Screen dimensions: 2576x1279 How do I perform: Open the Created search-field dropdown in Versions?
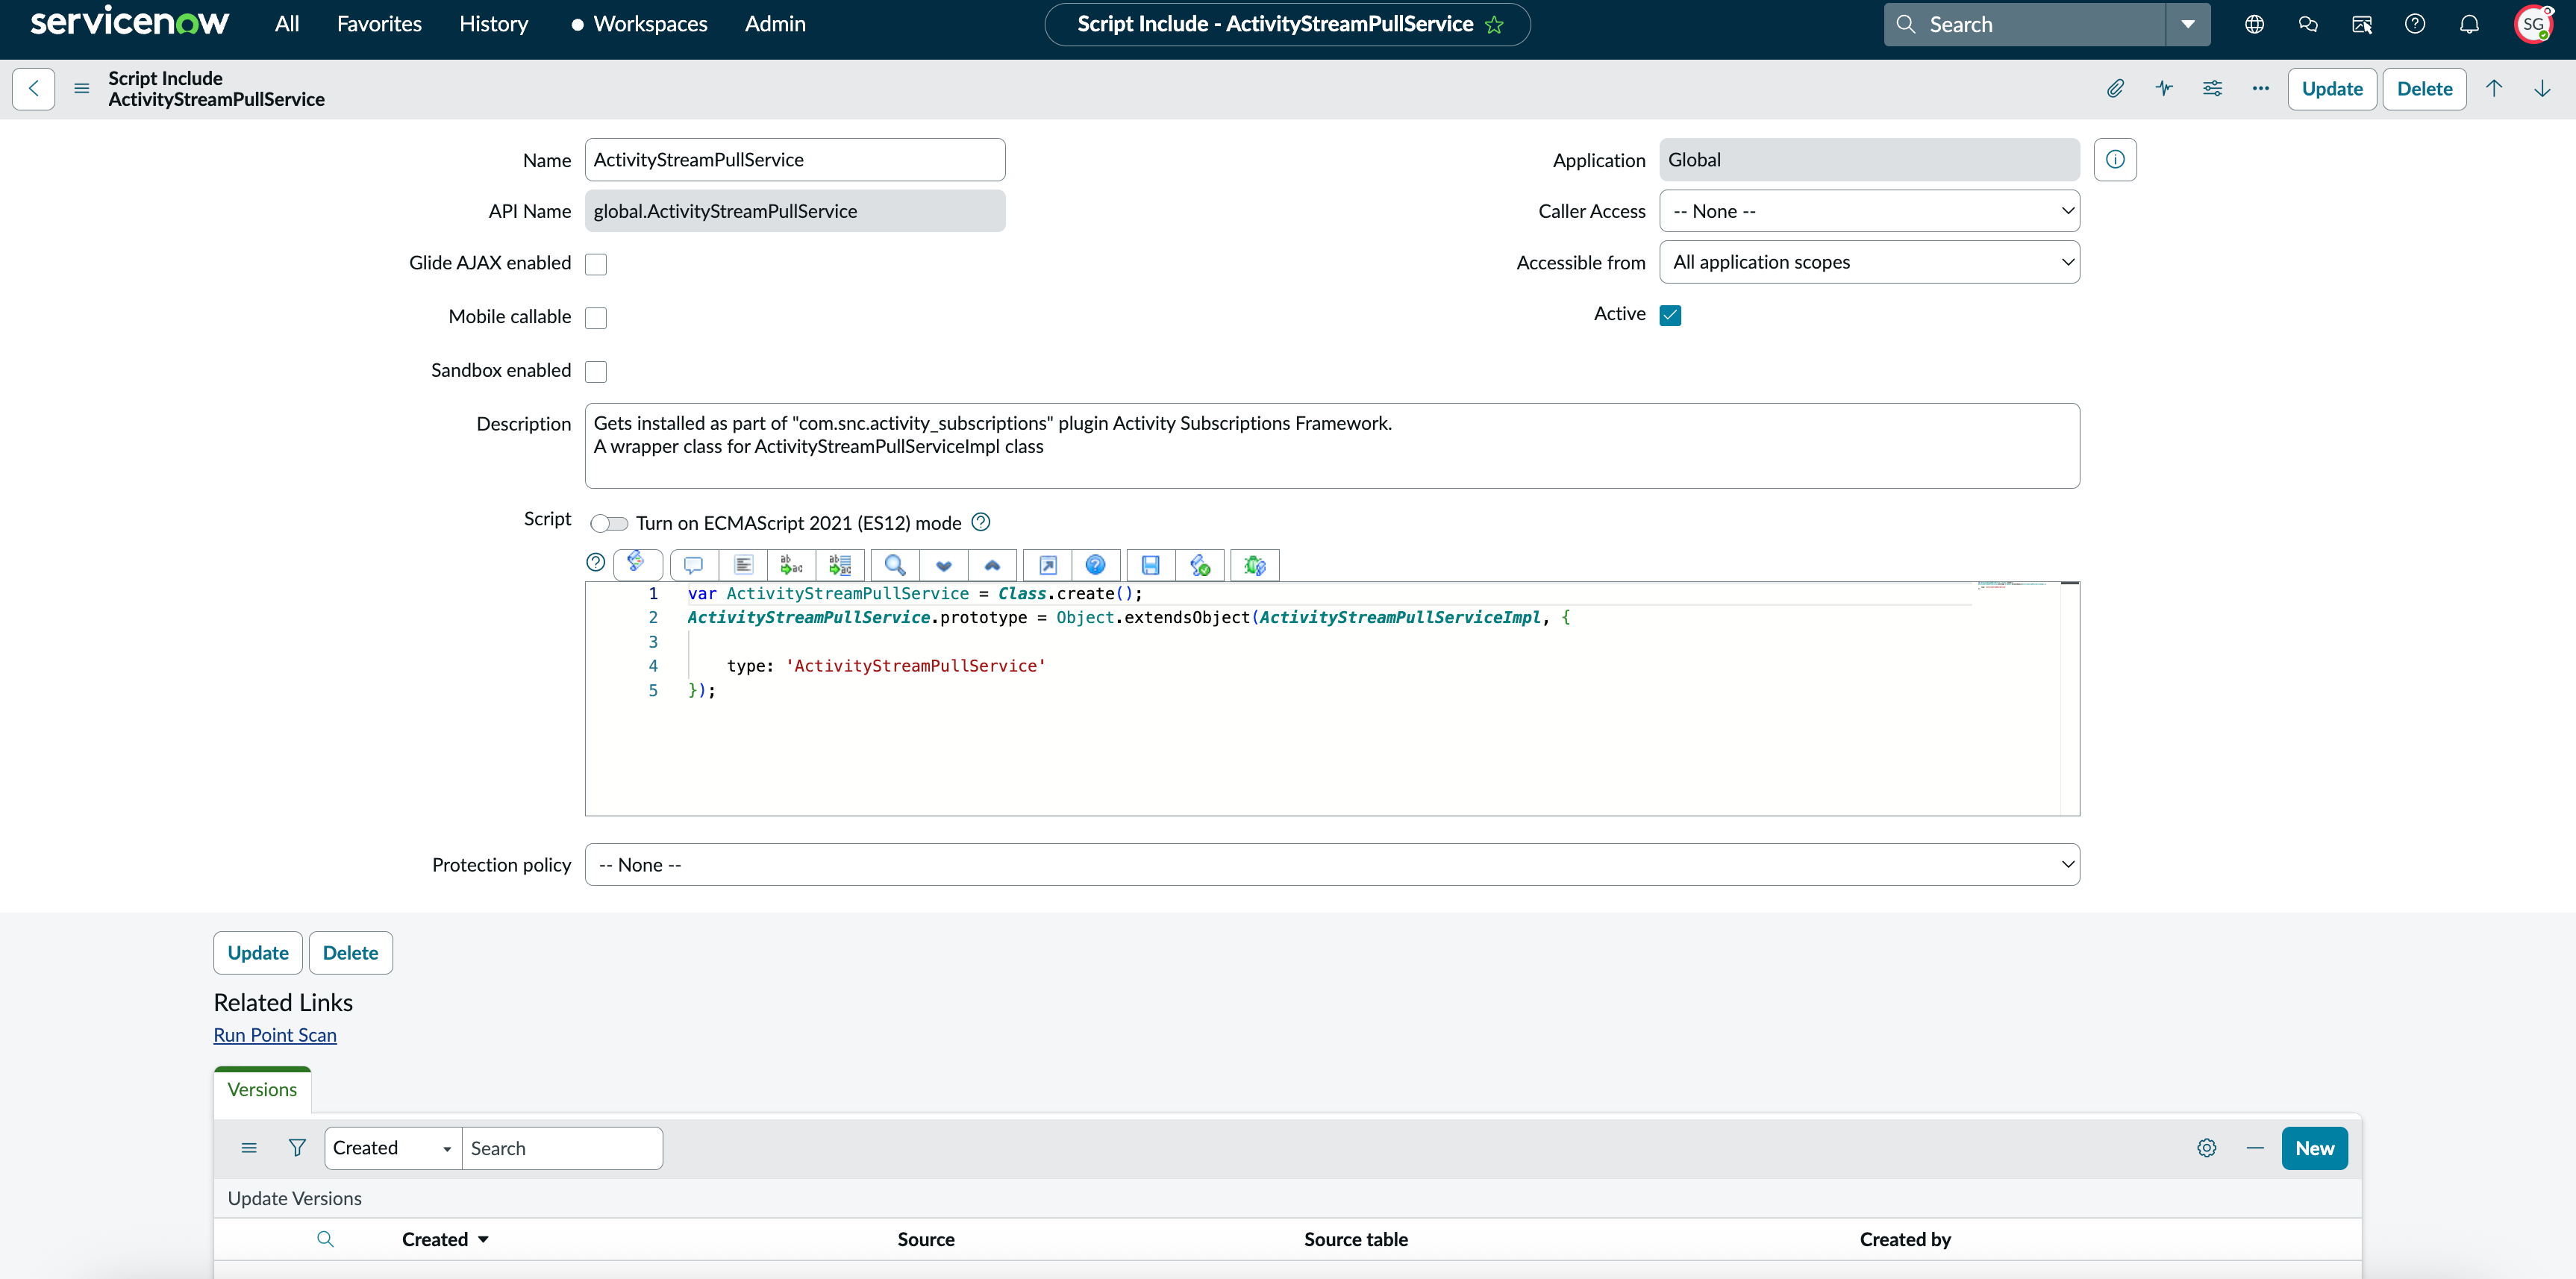[393, 1148]
